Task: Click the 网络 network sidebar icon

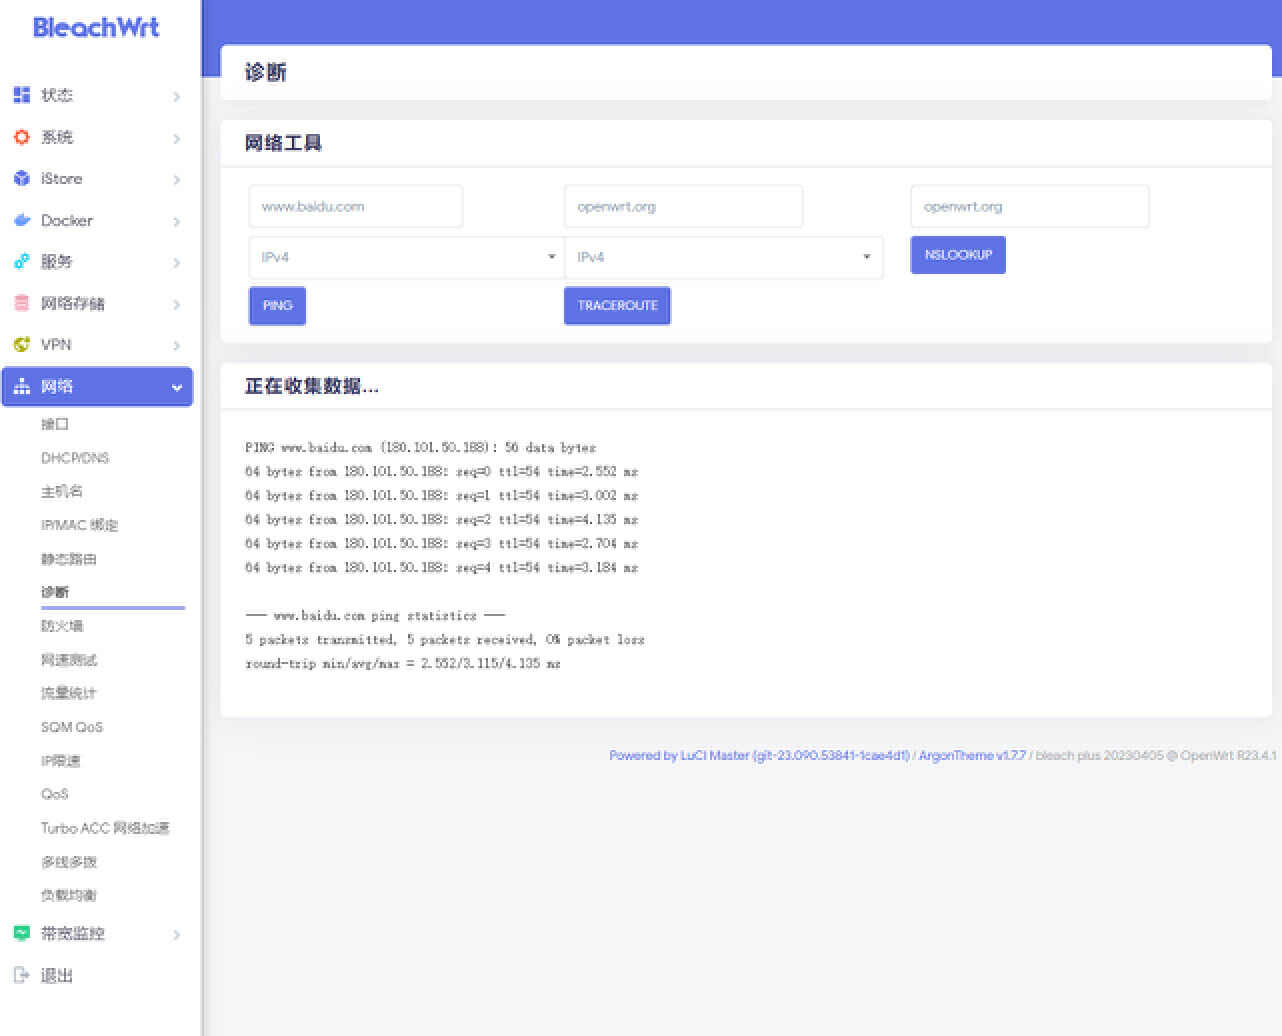Action: (x=22, y=386)
